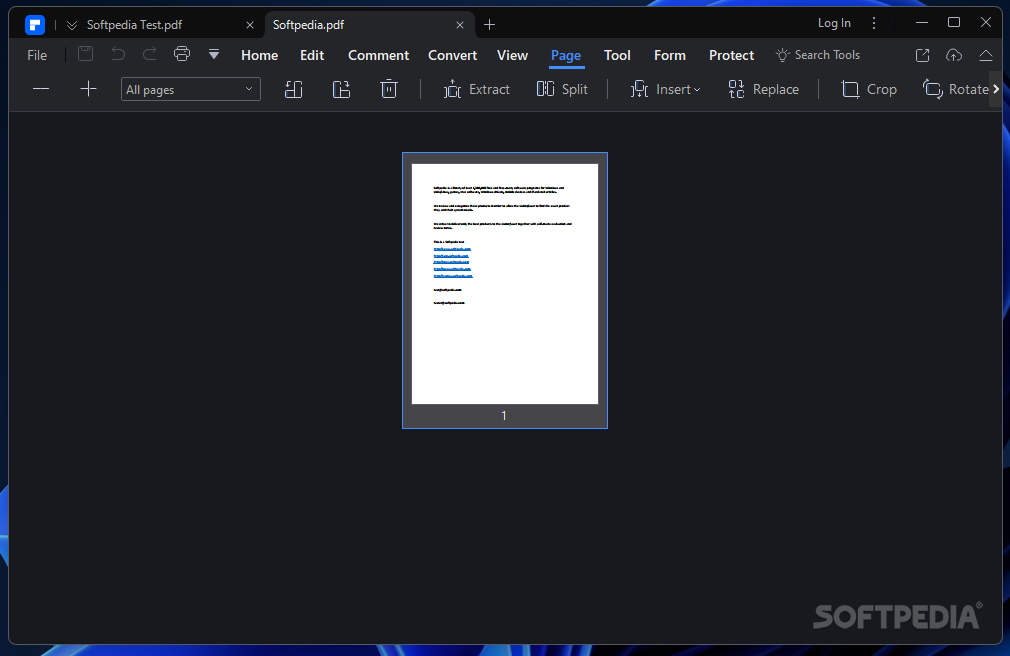Open the File menu
This screenshot has height=656, width=1010.
(x=37, y=55)
